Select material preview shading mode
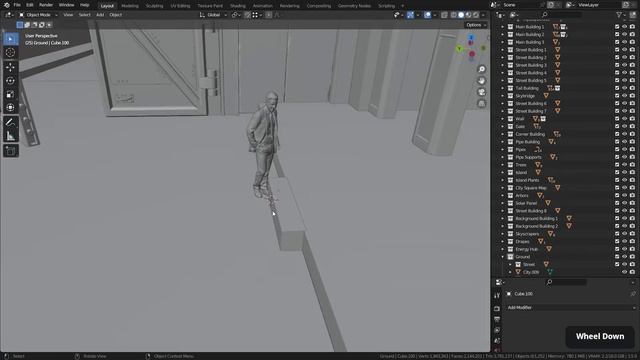Screen dimensions: 640x360 coord(468,15)
